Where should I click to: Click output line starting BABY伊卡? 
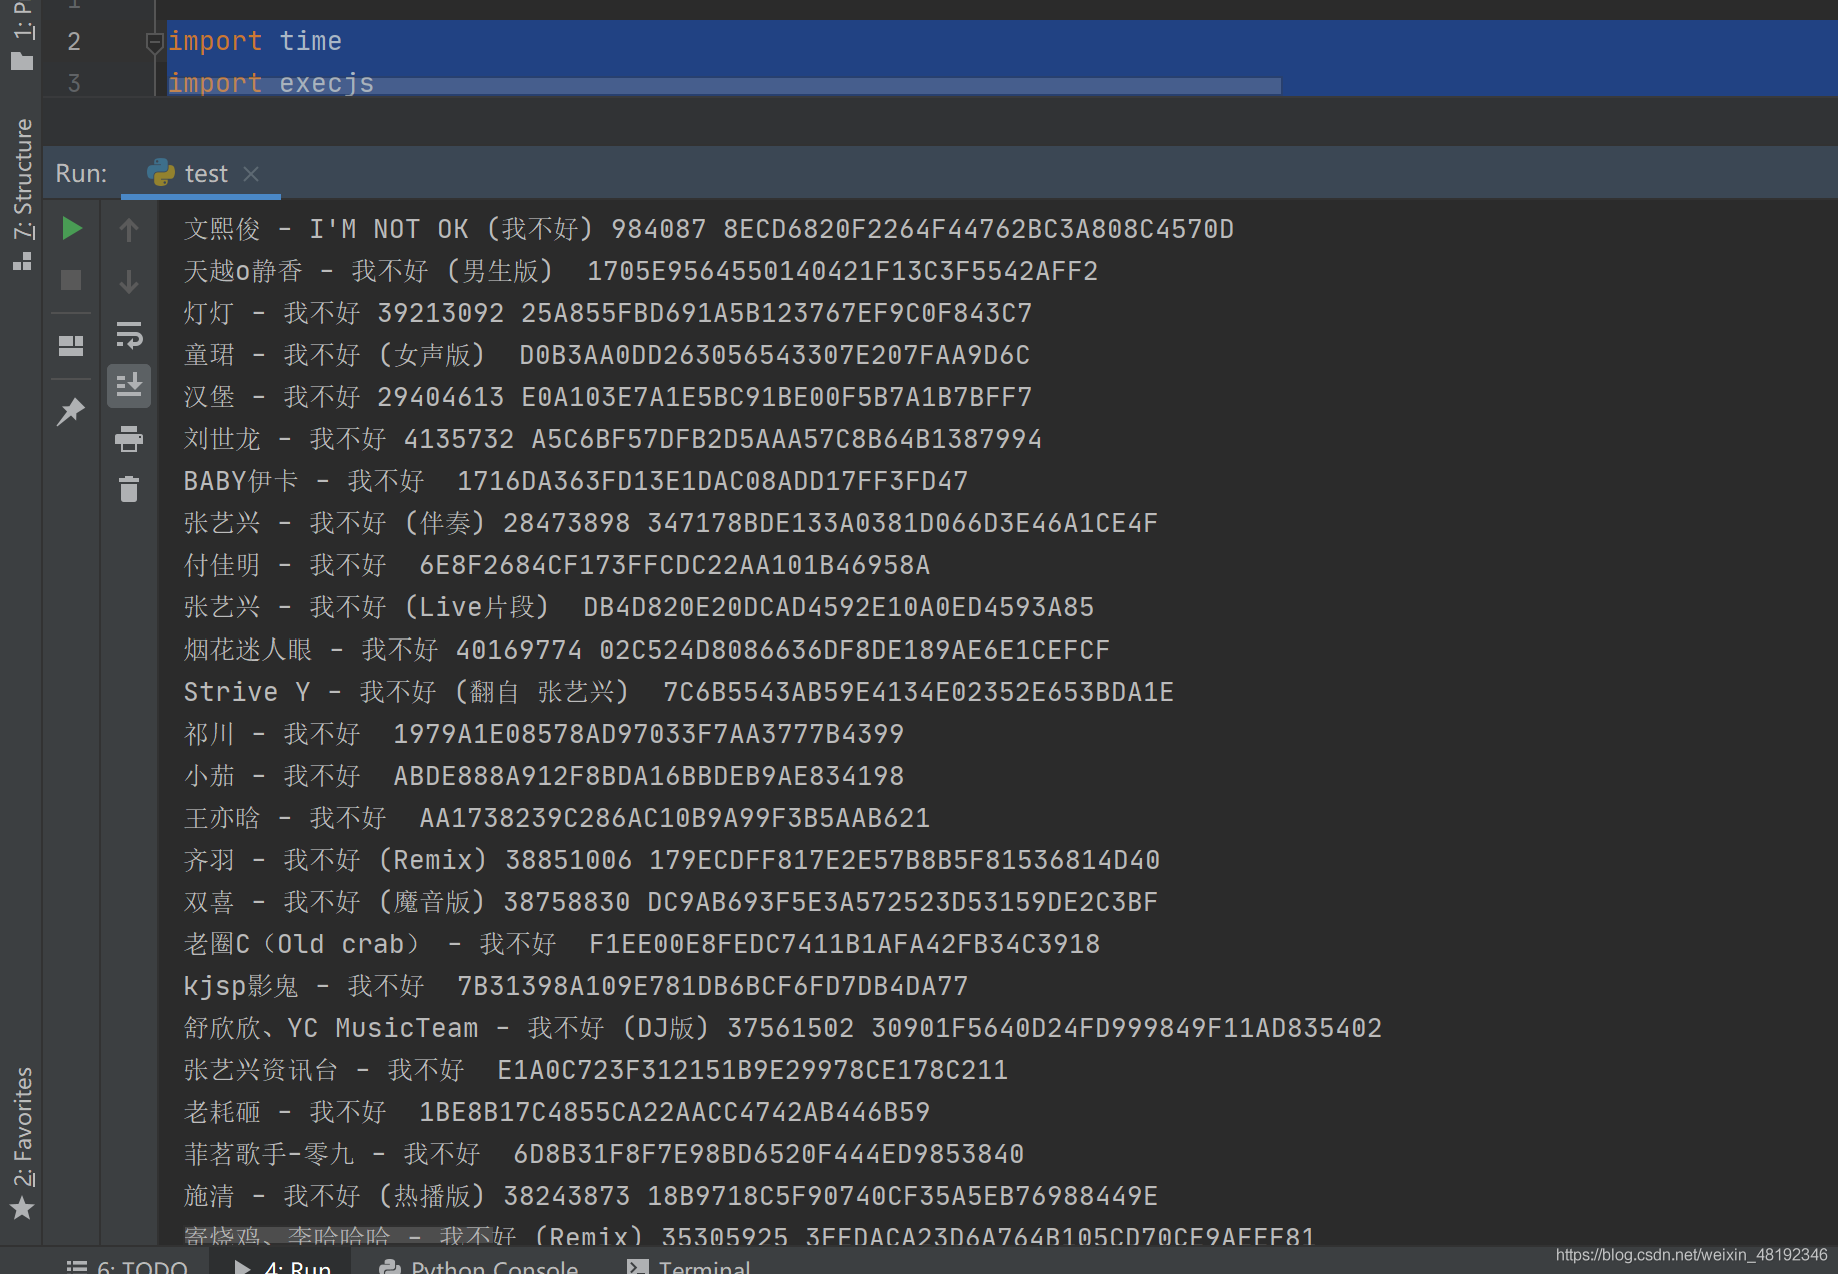click(576, 481)
